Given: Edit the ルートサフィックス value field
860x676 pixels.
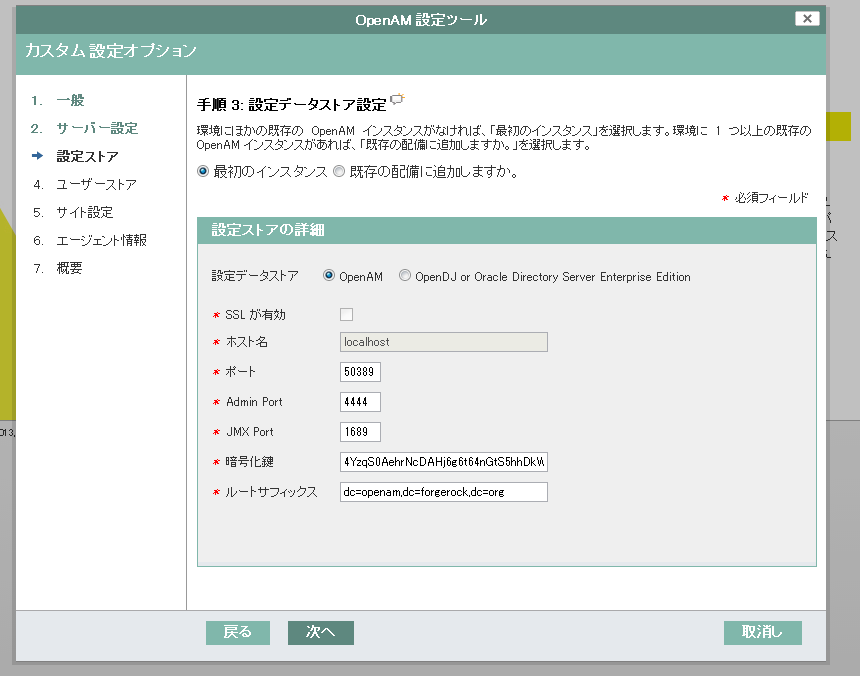Looking at the screenshot, I should click(443, 491).
